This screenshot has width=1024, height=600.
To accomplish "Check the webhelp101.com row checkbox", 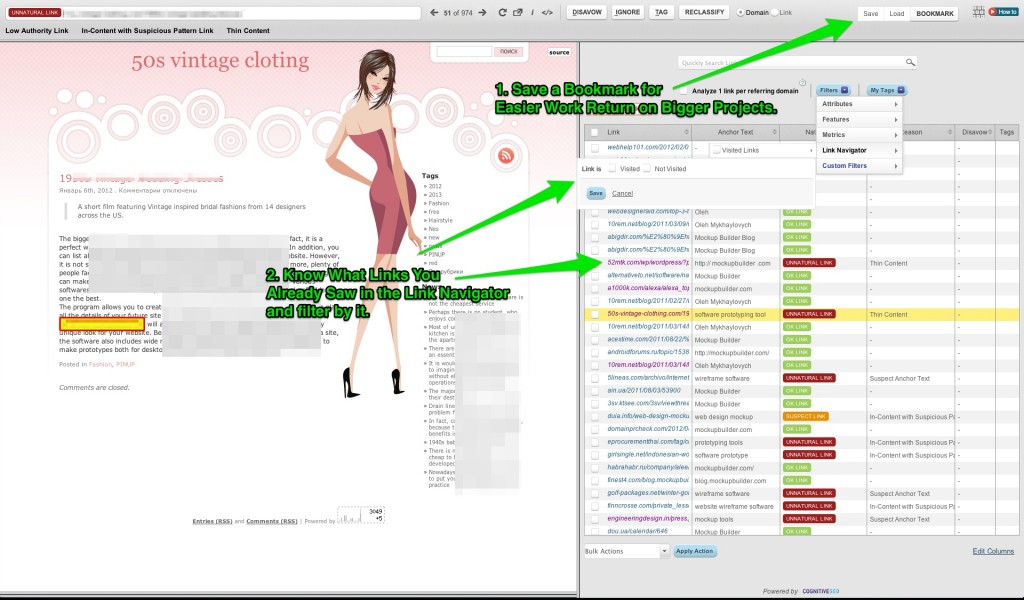I will click(595, 148).
